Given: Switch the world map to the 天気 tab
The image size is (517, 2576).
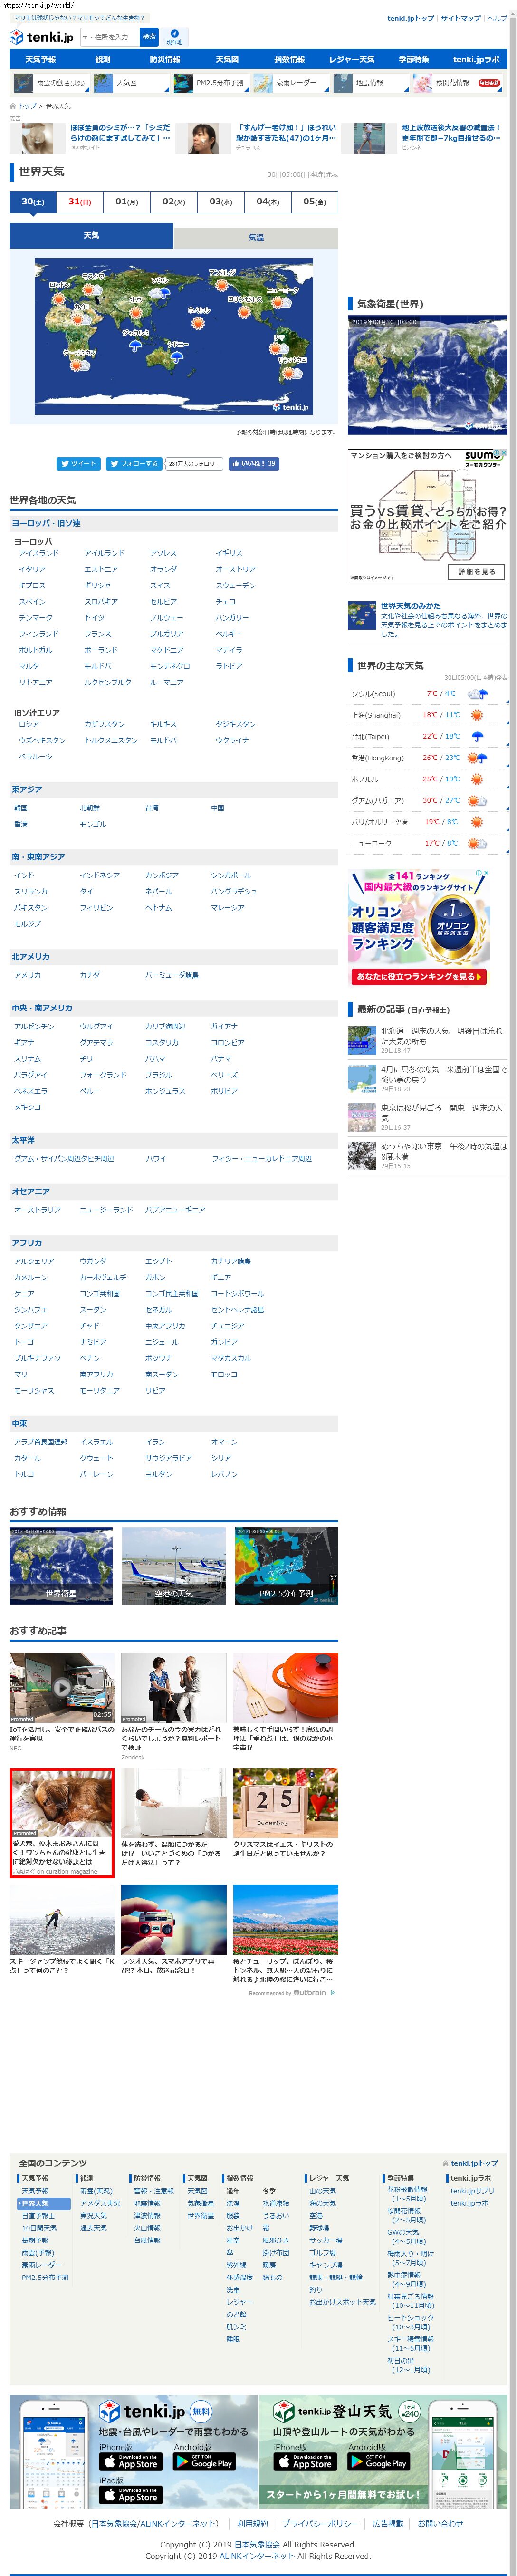Looking at the screenshot, I should click(x=91, y=236).
